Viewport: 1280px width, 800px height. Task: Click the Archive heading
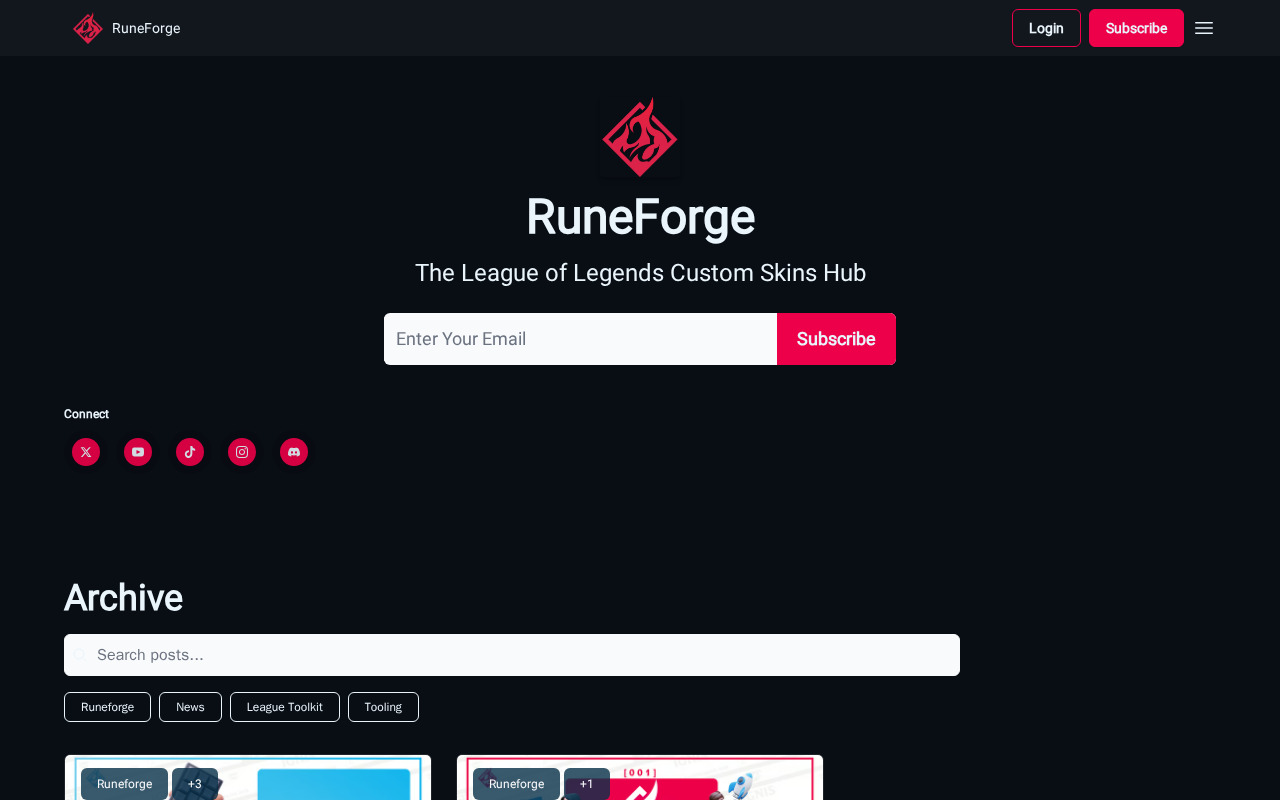pos(123,598)
